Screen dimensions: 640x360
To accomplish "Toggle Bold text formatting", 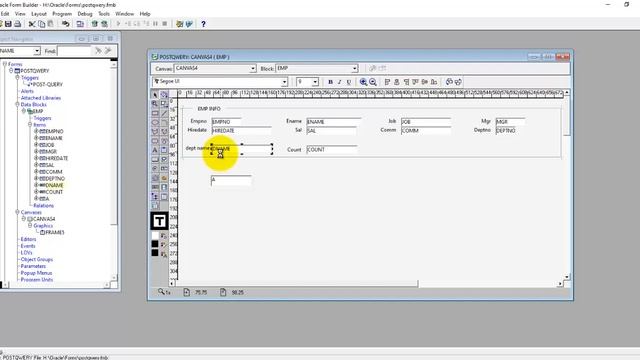I will 330,82.
